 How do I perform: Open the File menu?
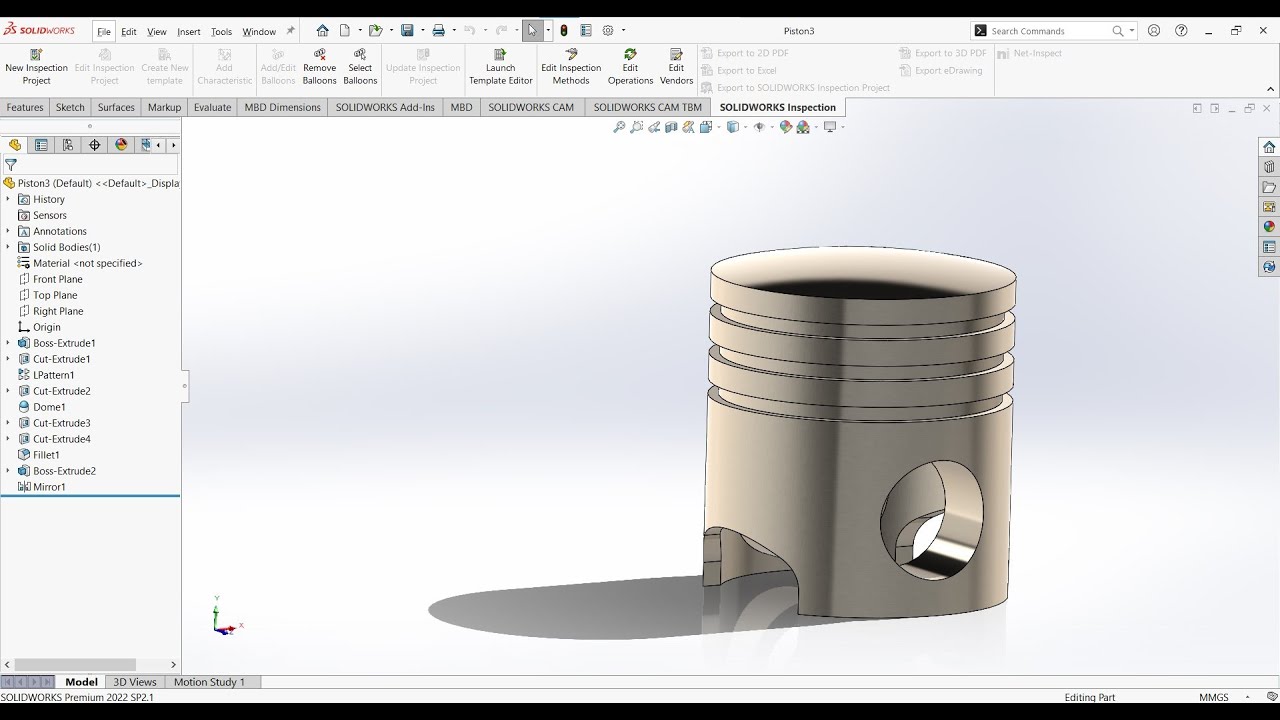click(104, 31)
